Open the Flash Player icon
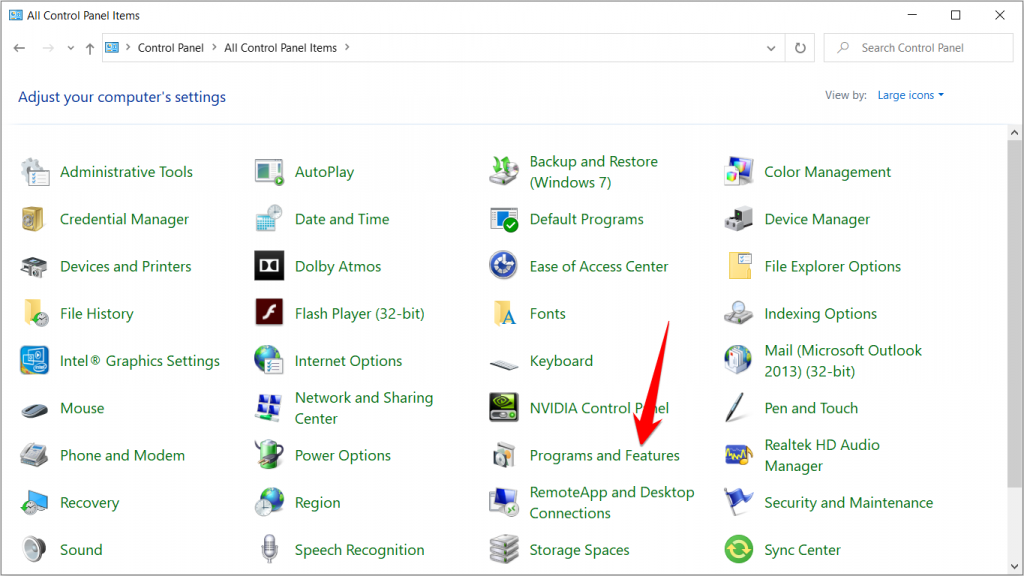1024x576 pixels. [269, 312]
